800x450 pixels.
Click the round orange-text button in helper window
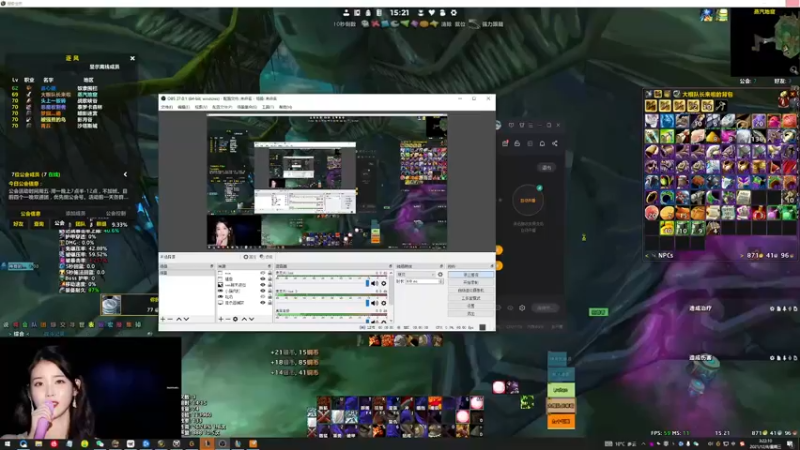tap(528, 200)
